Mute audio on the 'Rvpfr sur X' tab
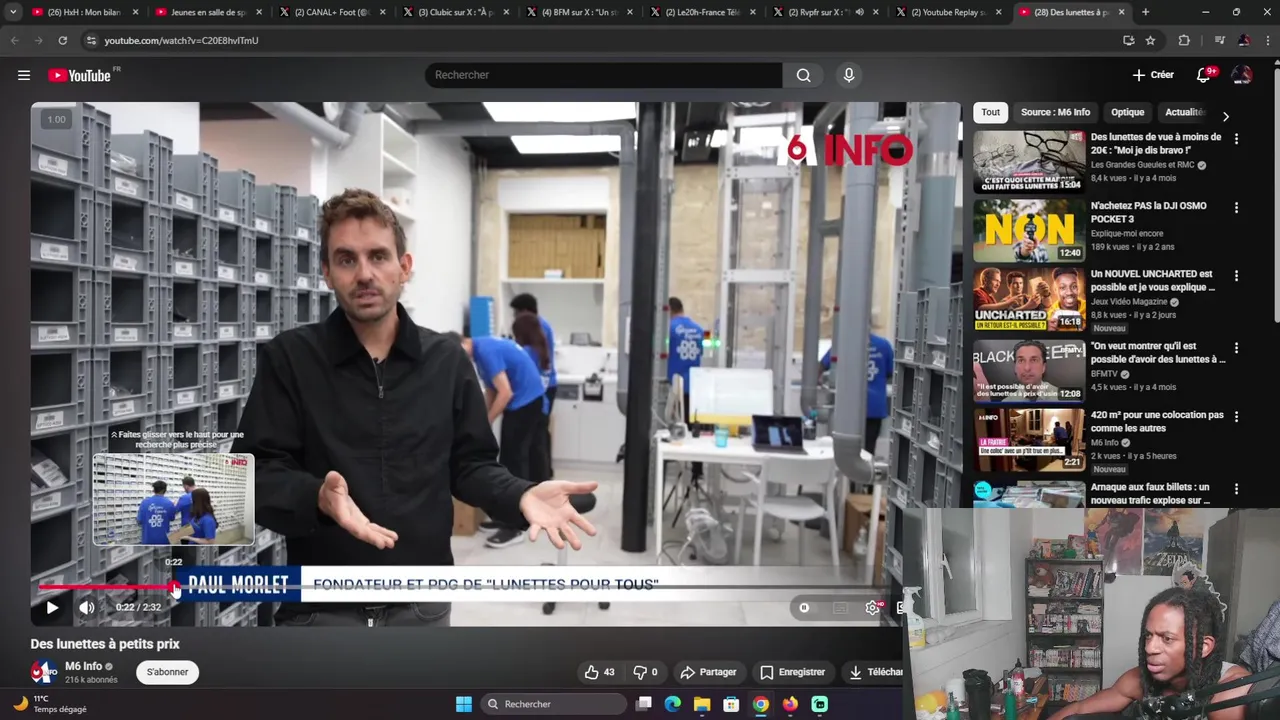 859,12
